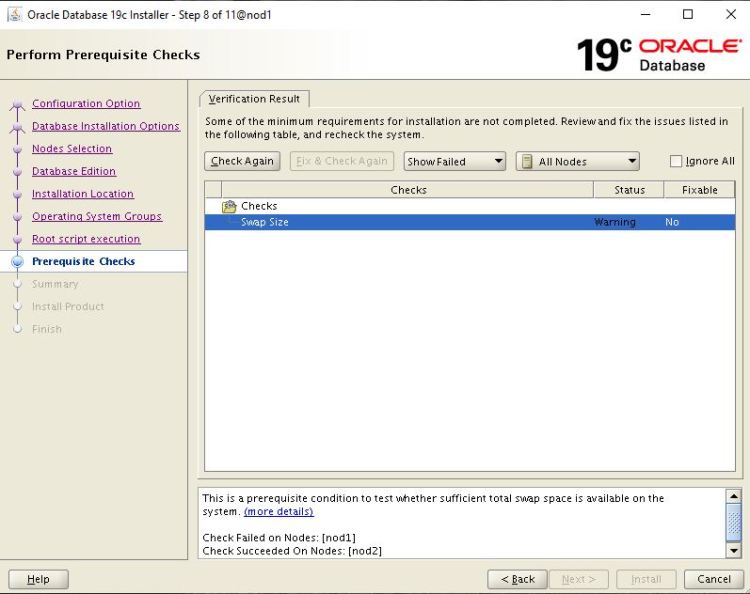The height and width of the screenshot is (594, 750).
Task: Click the Java installer icon in title bar
Action: [14, 15]
